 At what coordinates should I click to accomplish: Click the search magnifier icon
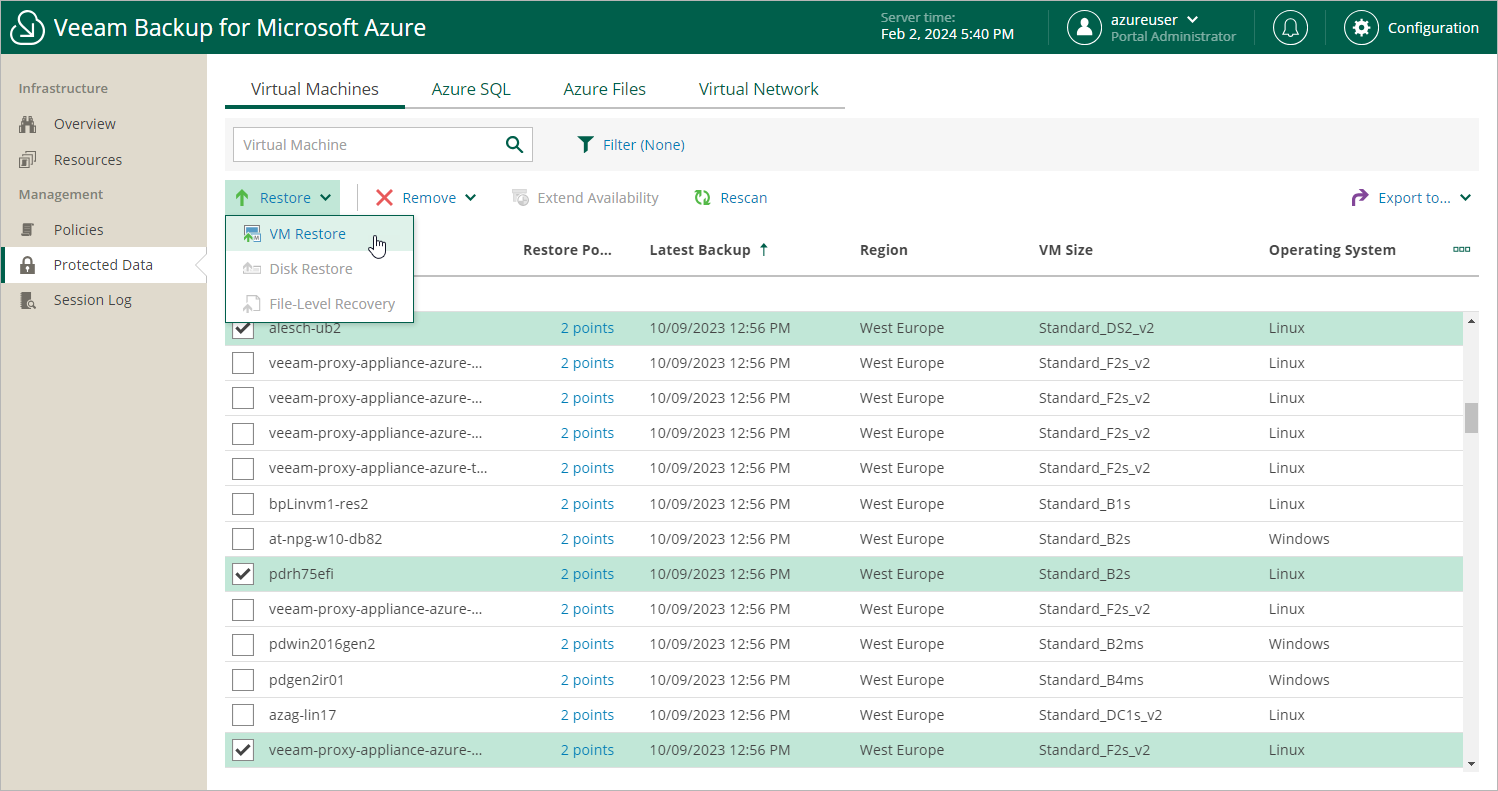click(x=515, y=144)
